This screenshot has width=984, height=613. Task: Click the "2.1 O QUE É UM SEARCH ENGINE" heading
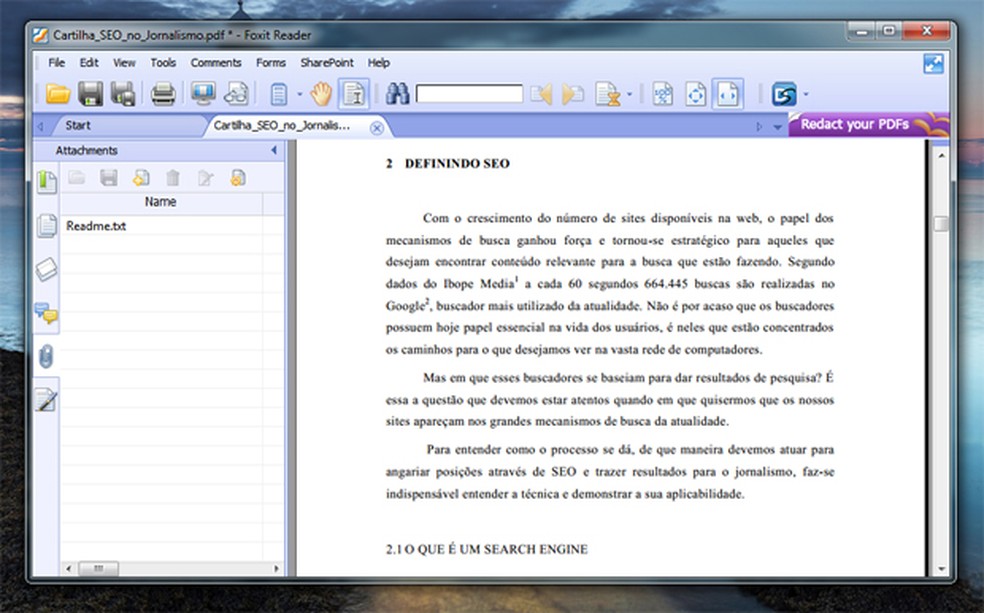click(486, 550)
